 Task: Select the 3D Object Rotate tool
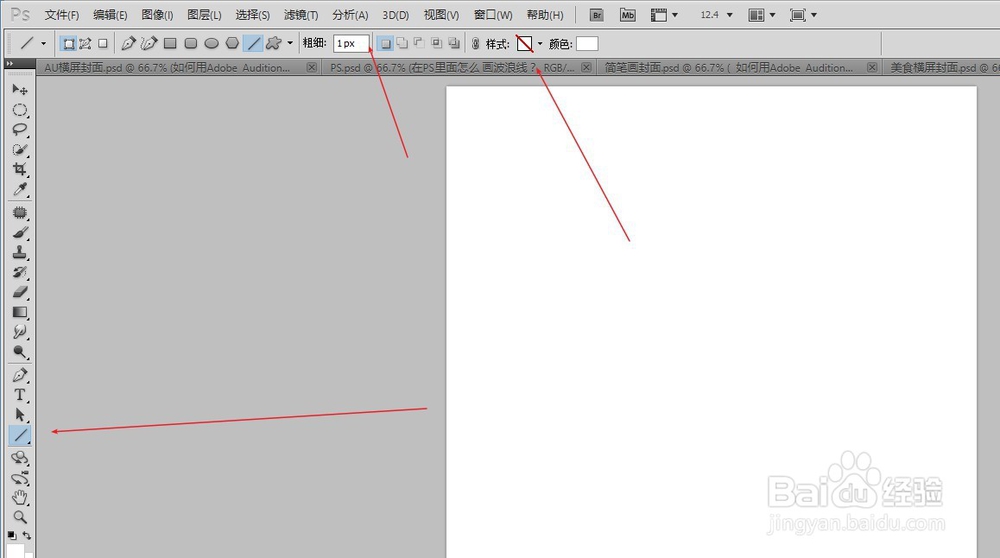(20, 458)
